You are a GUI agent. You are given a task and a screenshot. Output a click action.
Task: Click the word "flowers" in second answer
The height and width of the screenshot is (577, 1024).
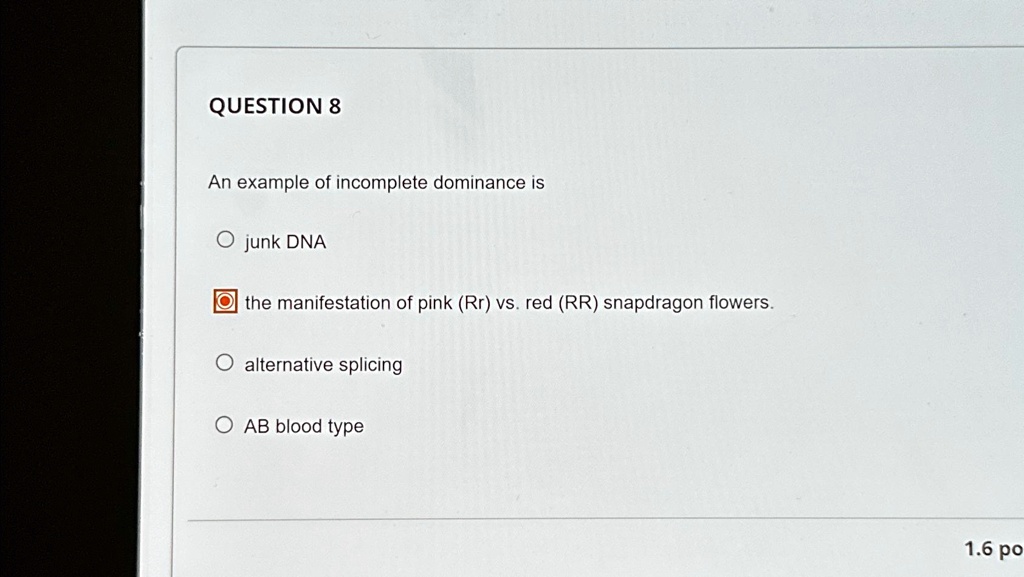click(x=740, y=302)
